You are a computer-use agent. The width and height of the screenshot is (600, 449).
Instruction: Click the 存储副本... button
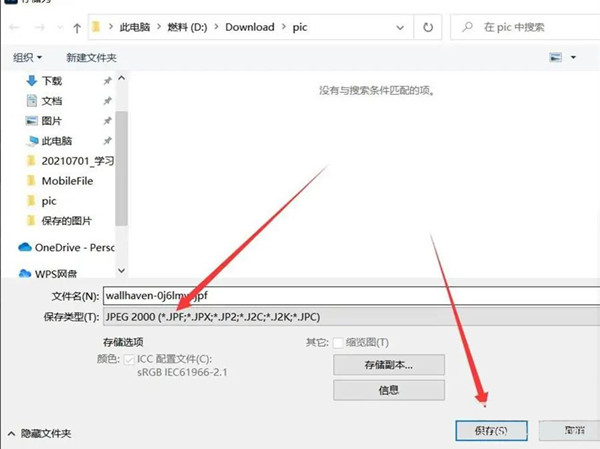(x=388, y=365)
